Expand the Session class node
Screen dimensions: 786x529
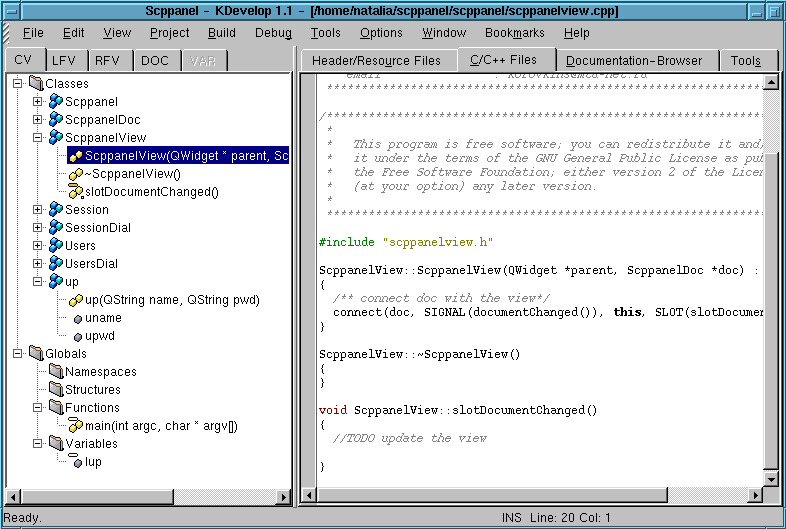click(x=38, y=210)
